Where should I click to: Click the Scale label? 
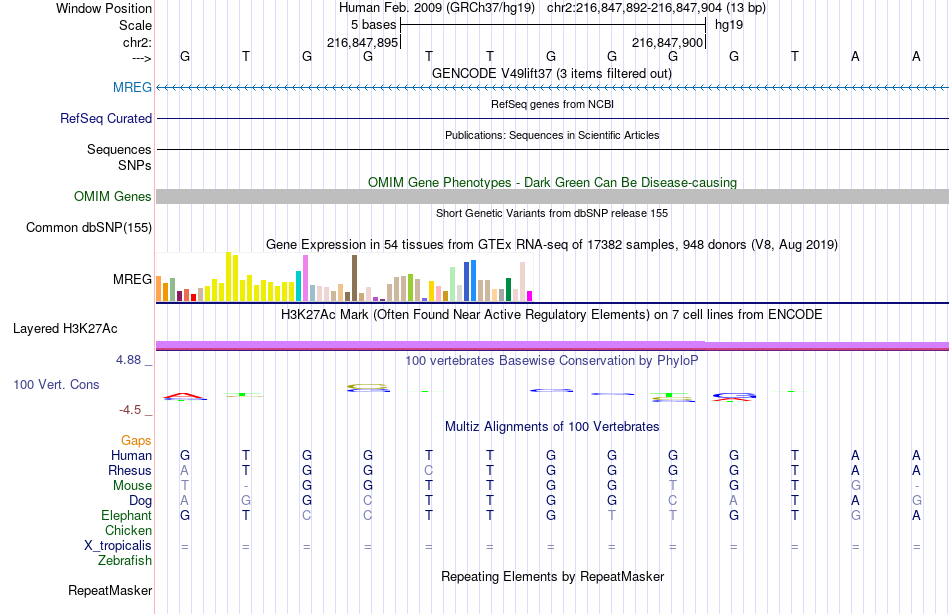click(x=135, y=25)
